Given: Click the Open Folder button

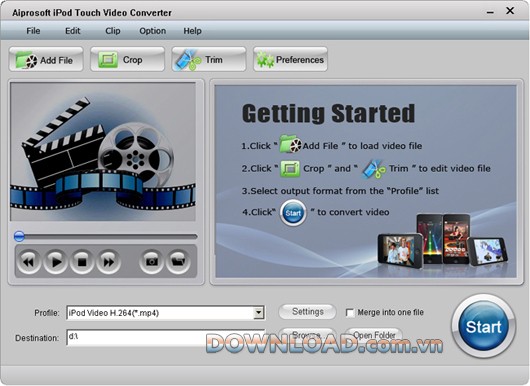Looking at the screenshot, I should point(374,335).
